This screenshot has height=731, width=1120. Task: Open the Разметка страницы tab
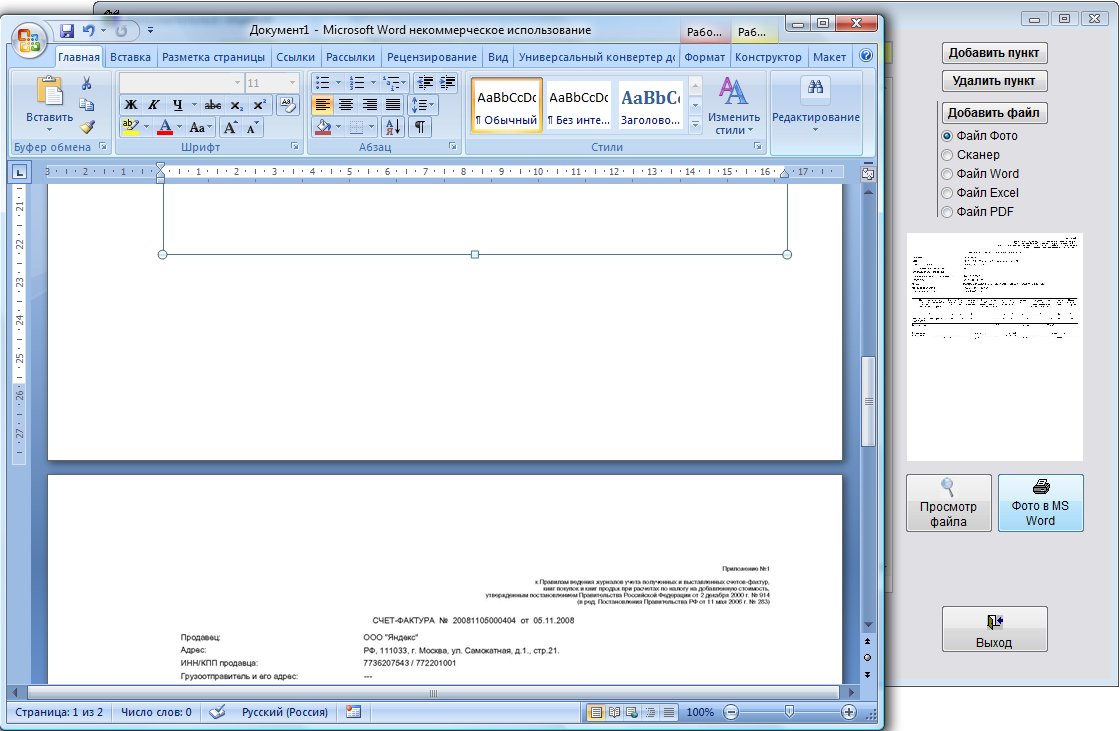click(x=213, y=58)
